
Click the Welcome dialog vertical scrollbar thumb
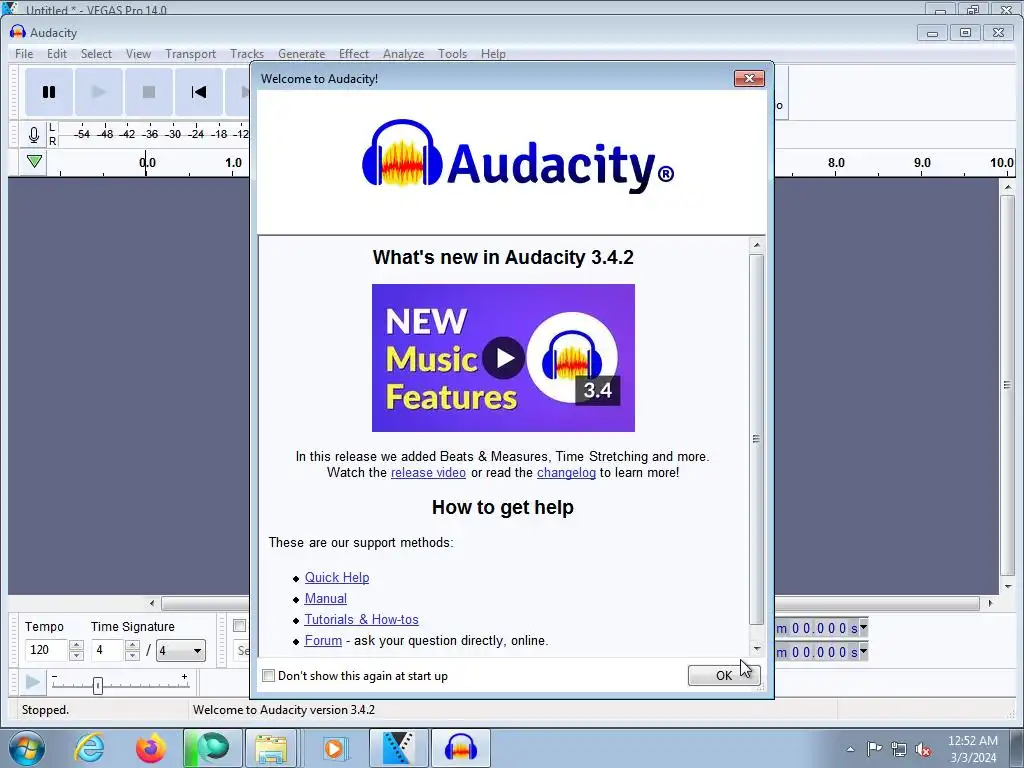[756, 440]
